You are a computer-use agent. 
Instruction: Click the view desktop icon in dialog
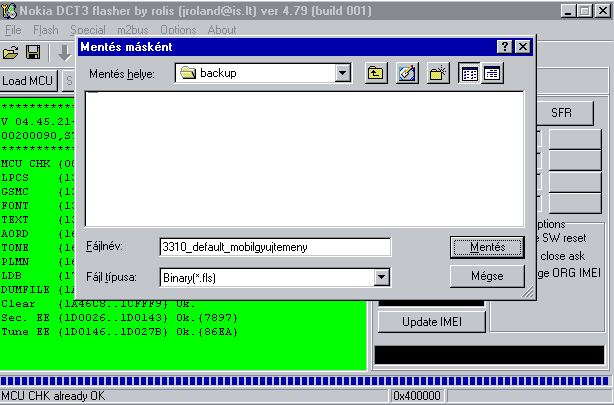pos(407,73)
